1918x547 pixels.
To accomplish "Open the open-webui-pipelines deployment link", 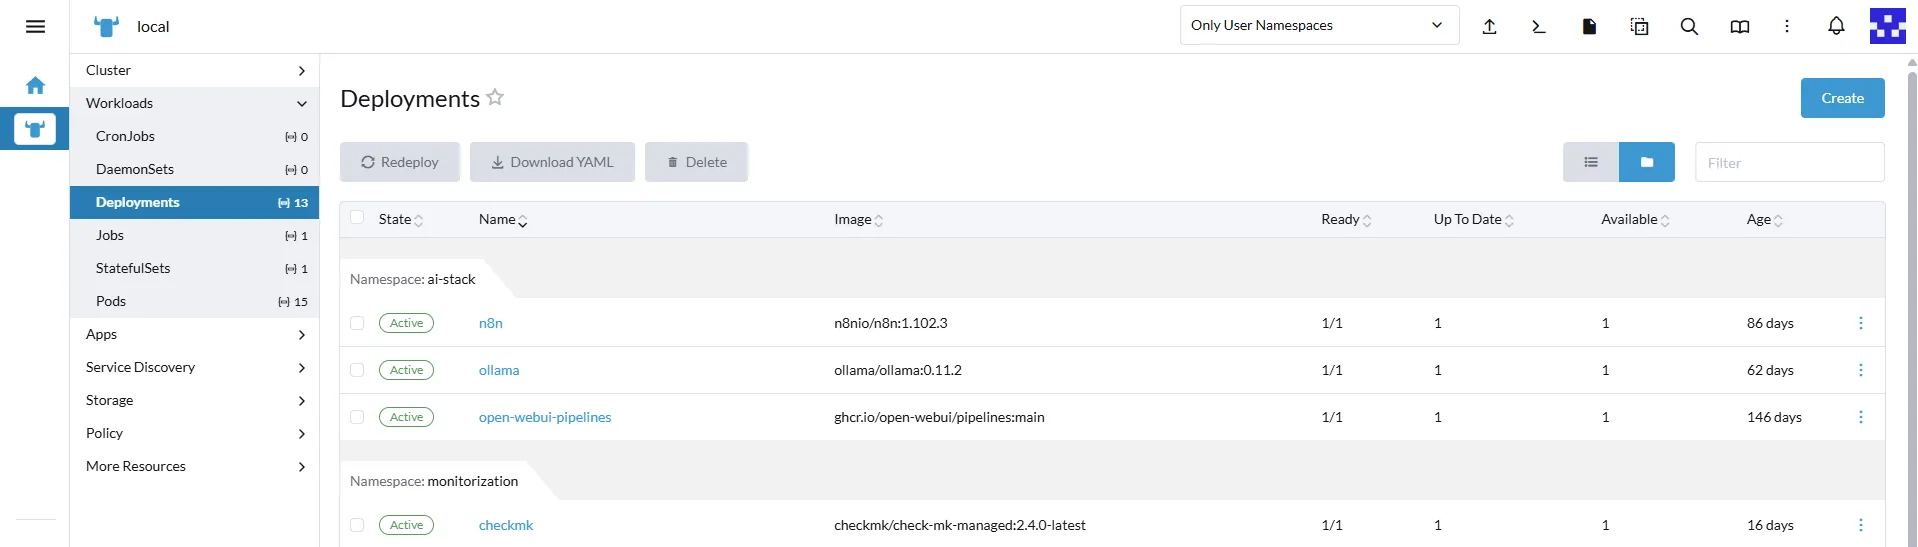I will click(544, 417).
